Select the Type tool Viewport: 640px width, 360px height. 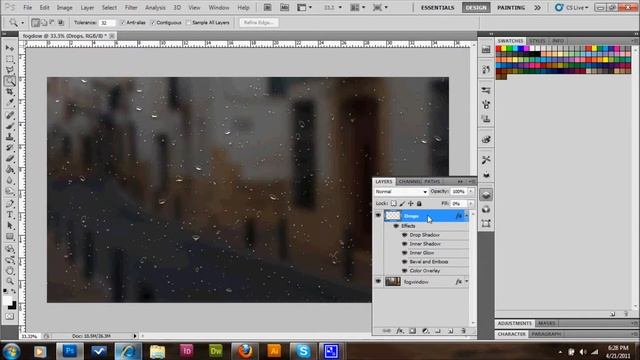[10, 215]
